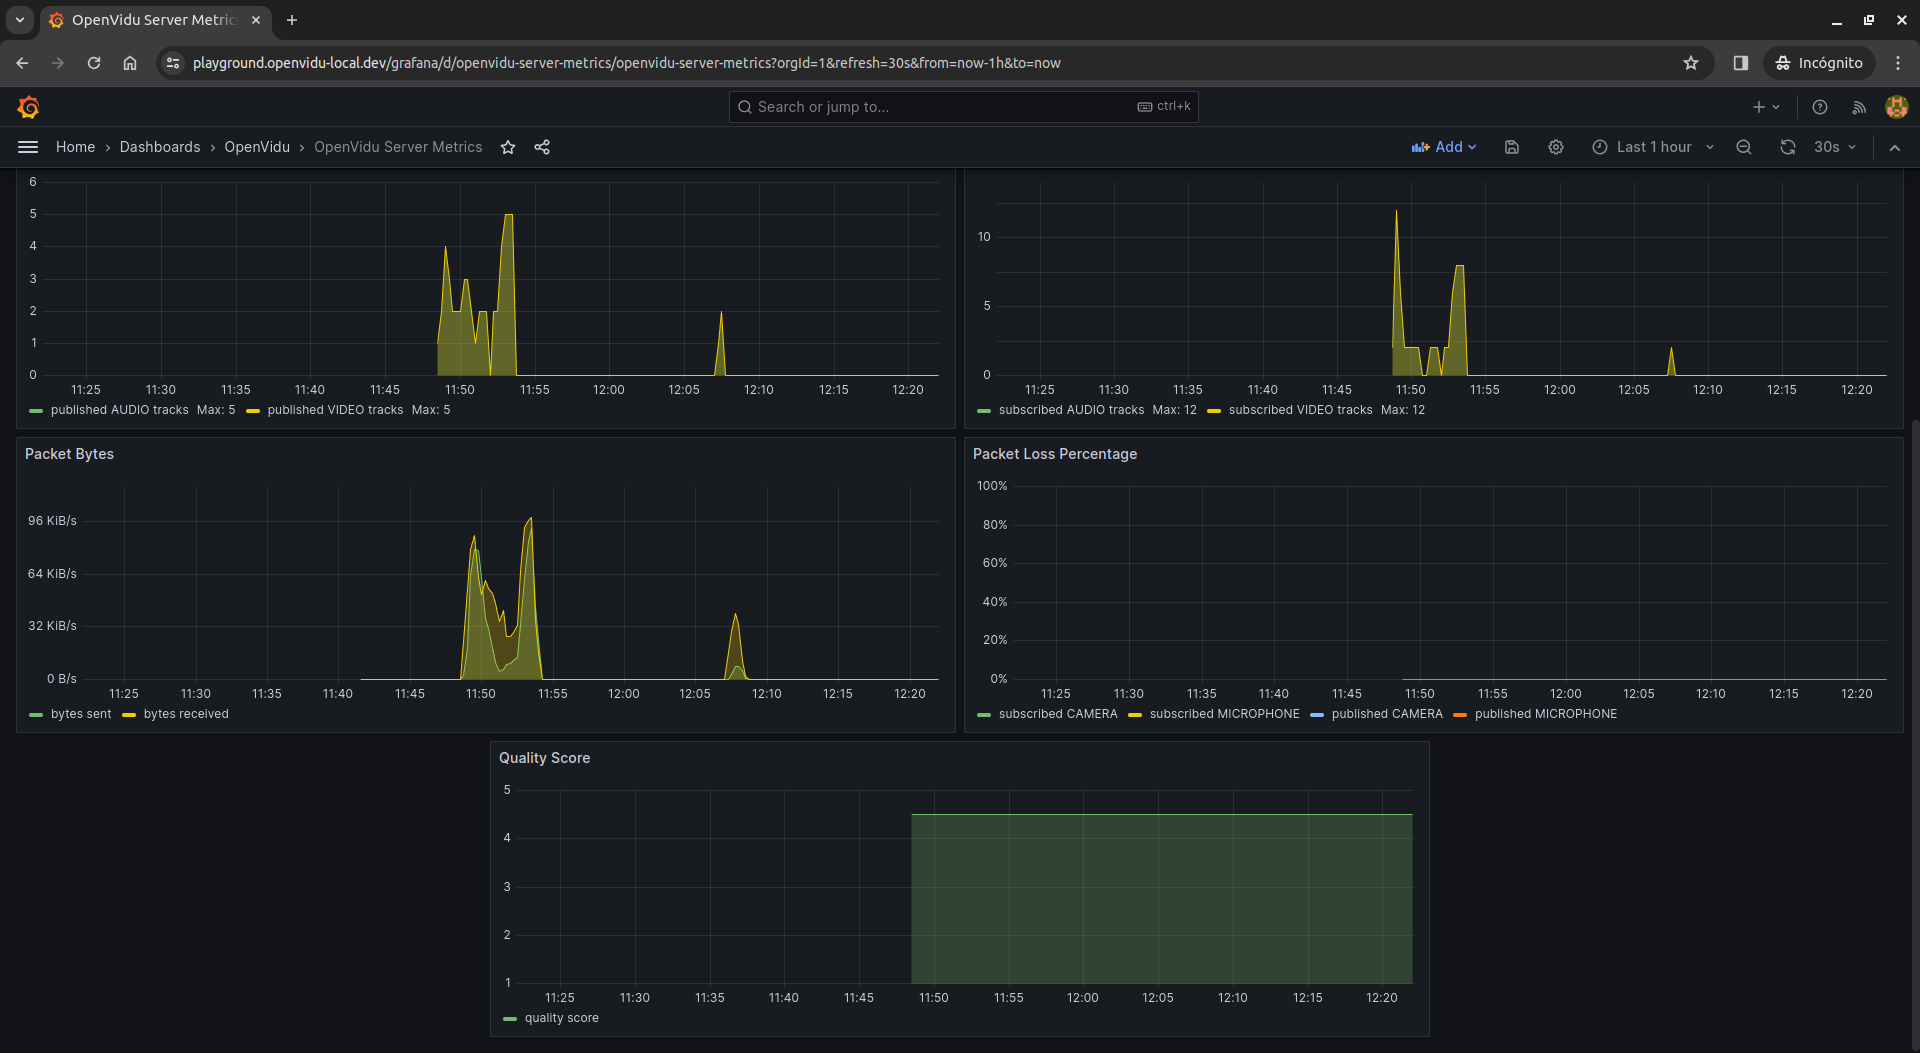The image size is (1920, 1053).
Task: Expand the 30s refresh interval dropdown
Action: [x=1836, y=147]
